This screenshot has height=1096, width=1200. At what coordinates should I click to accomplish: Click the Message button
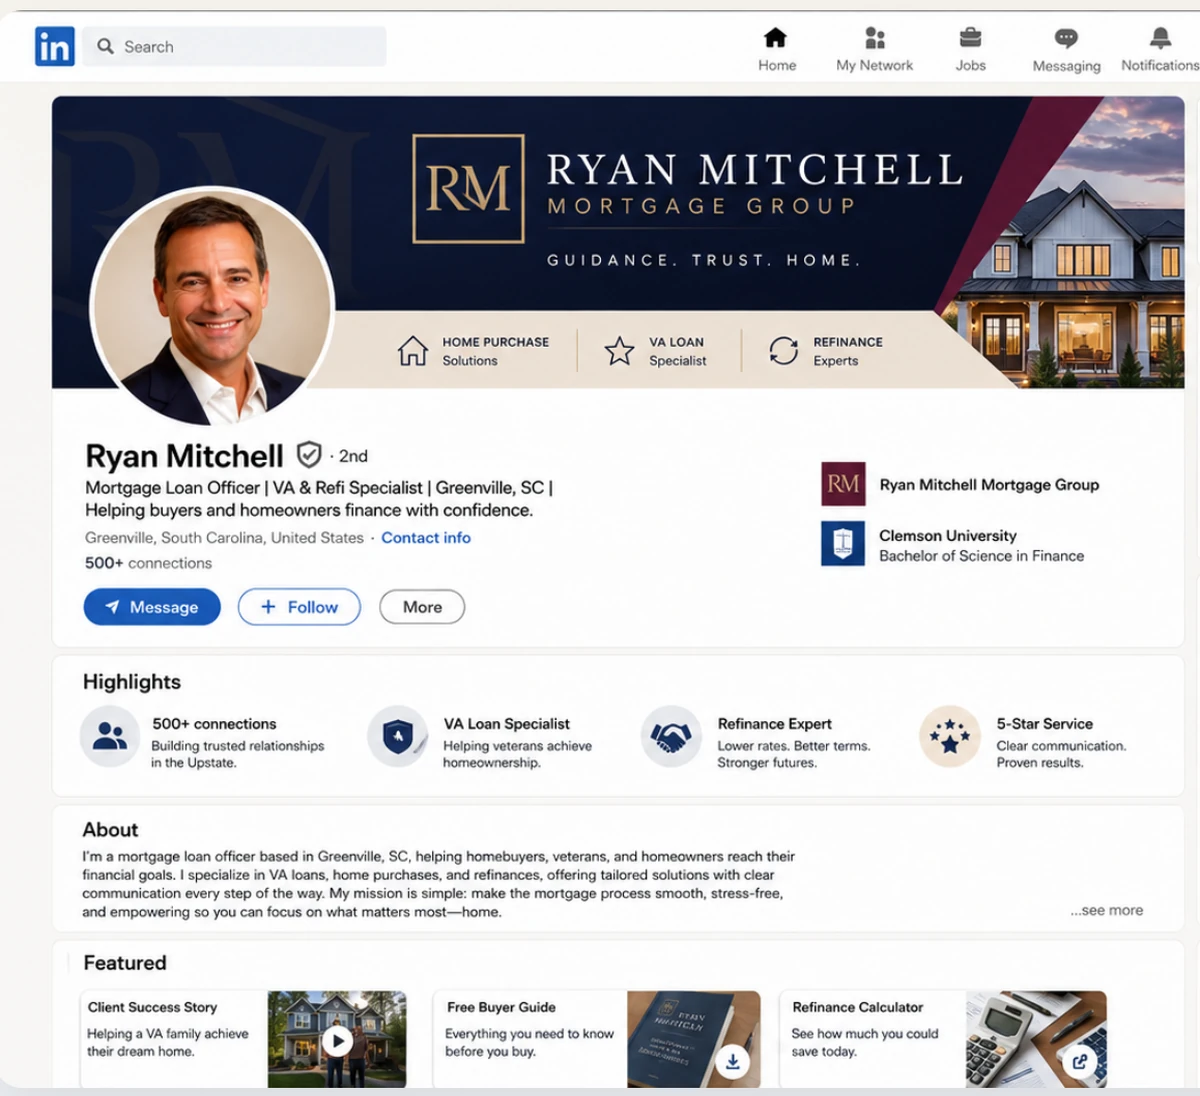point(152,607)
